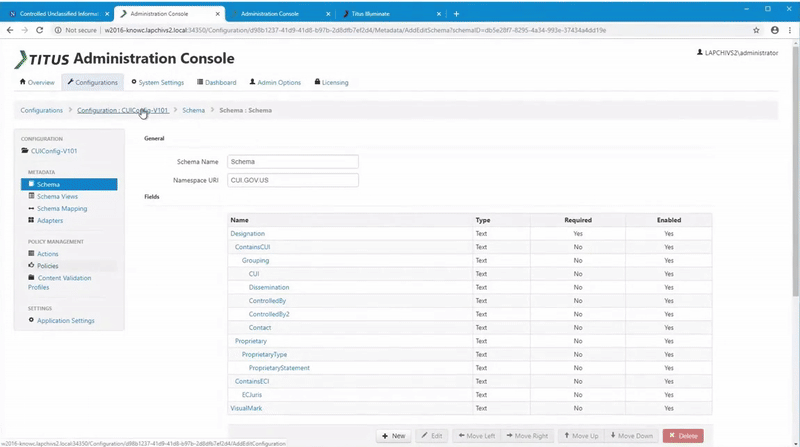Image resolution: width=800 pixels, height=447 pixels.
Task: Open the Proprietary field
Action: click(251, 341)
